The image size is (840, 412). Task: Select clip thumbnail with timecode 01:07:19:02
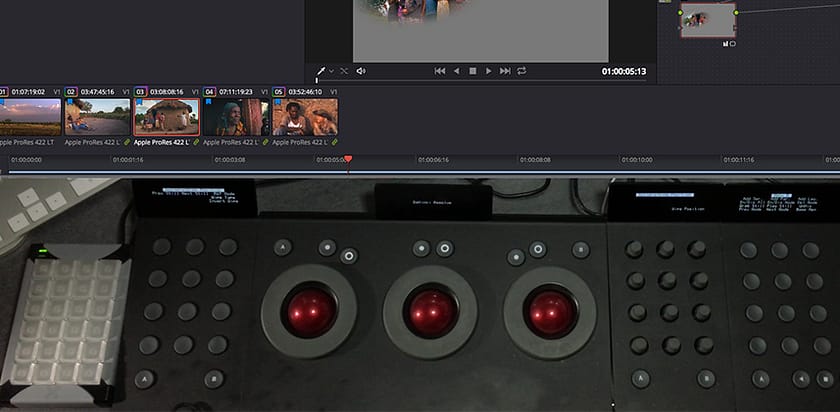(29, 117)
